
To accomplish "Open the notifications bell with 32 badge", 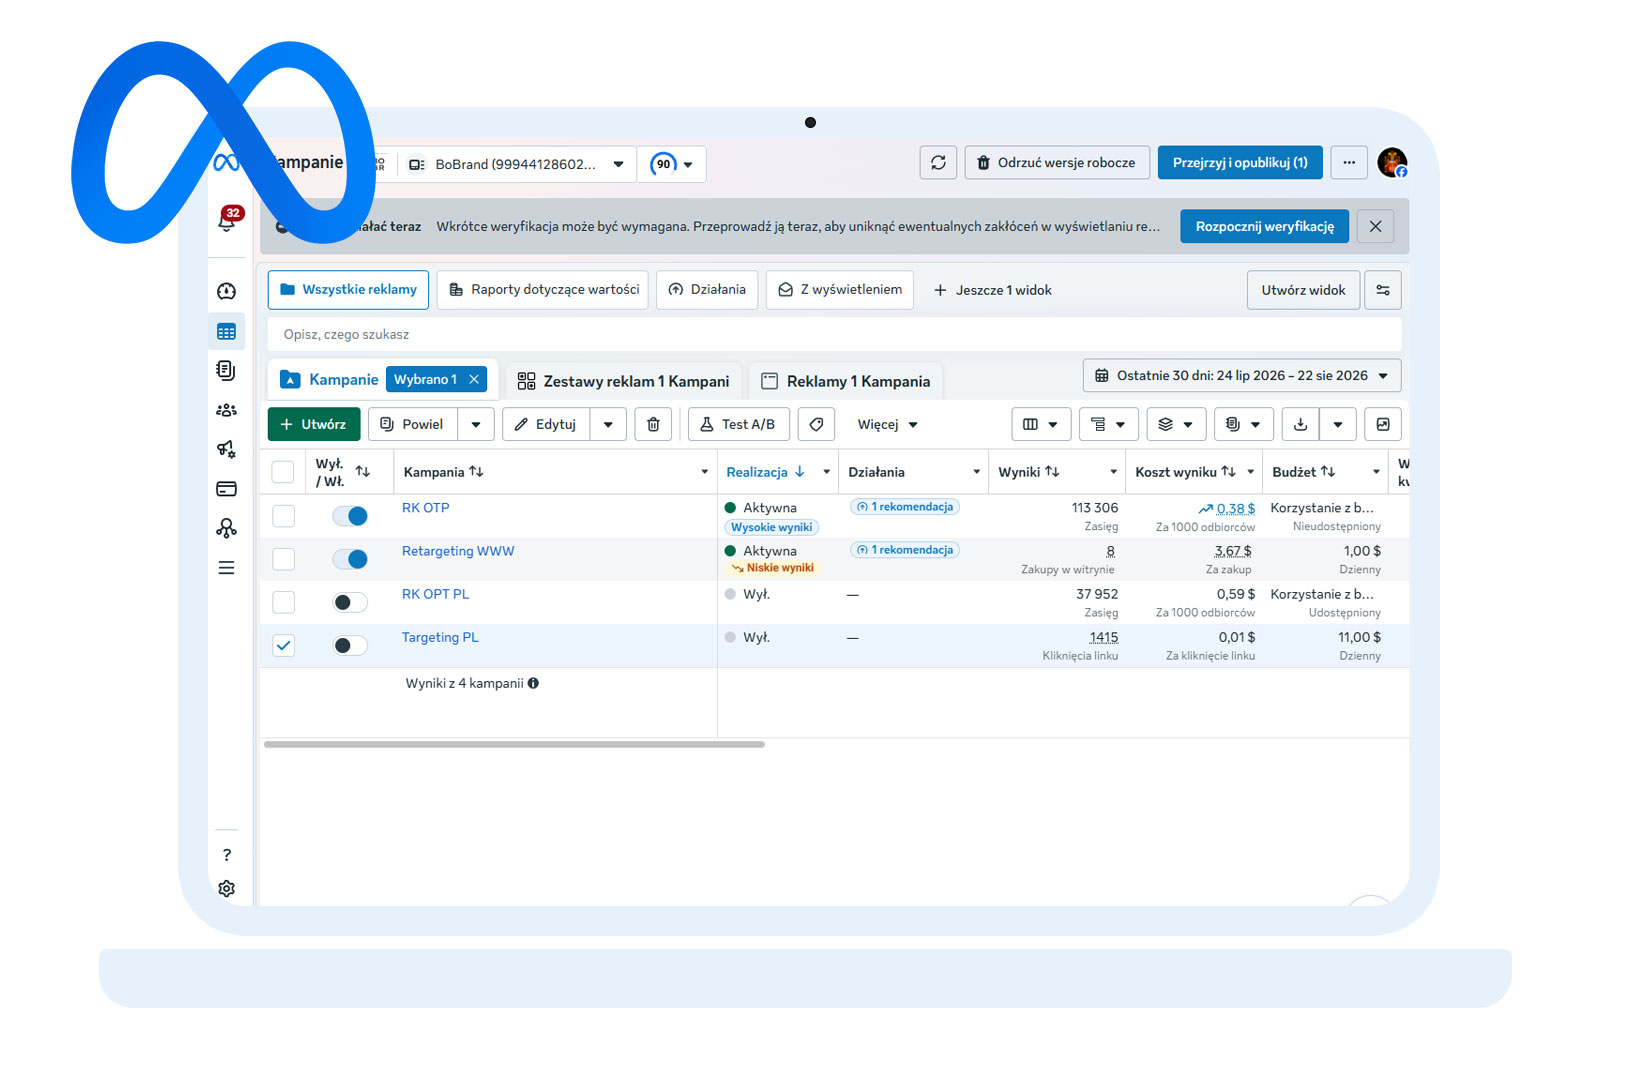I will click(228, 220).
